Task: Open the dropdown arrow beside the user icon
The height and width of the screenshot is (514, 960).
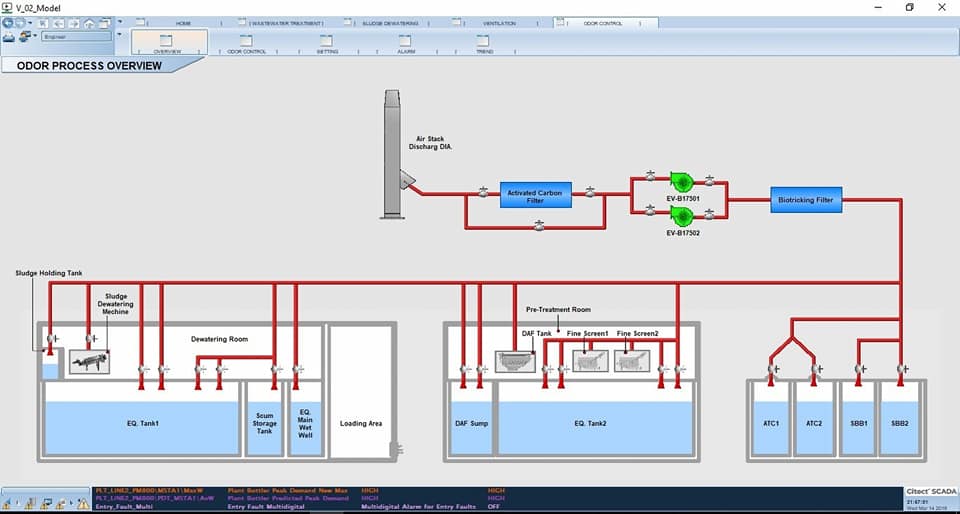Action: (35, 36)
